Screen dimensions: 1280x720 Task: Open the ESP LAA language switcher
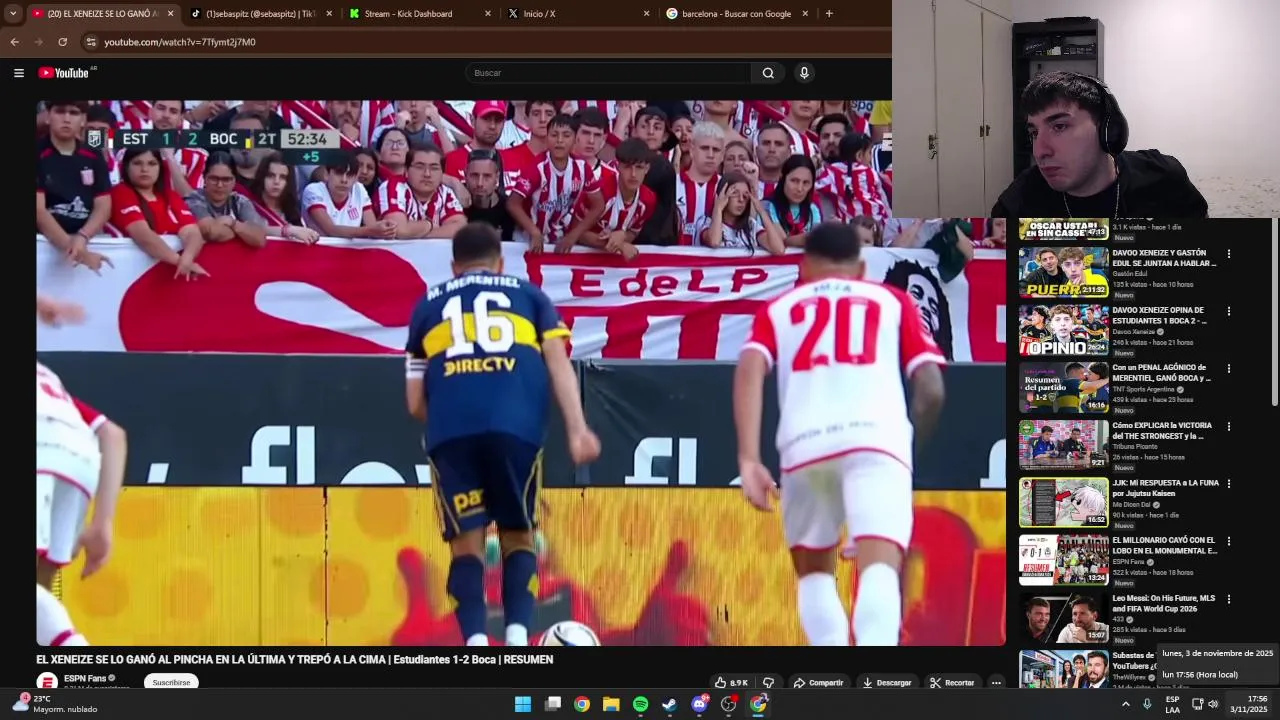click(1172, 704)
